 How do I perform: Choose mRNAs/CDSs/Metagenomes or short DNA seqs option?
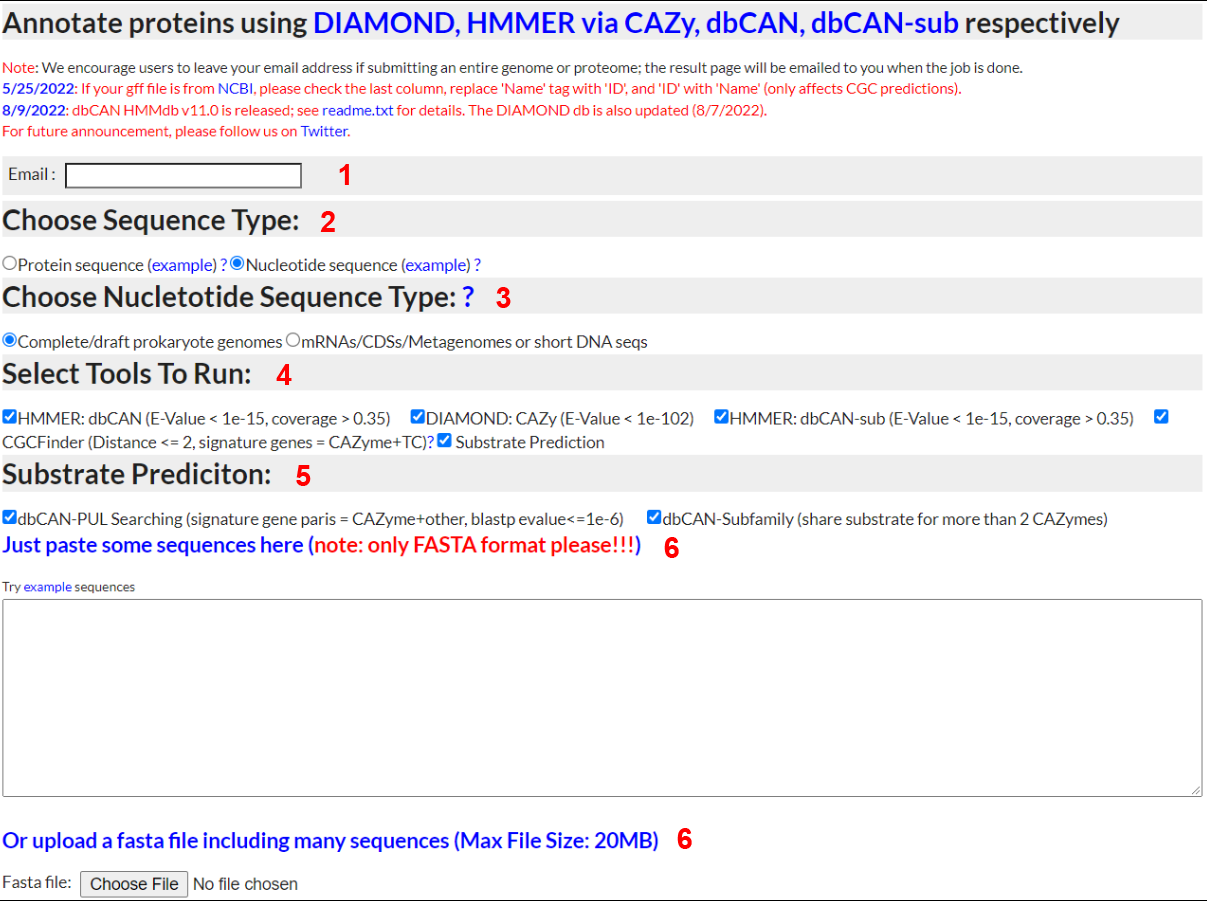pos(293,340)
